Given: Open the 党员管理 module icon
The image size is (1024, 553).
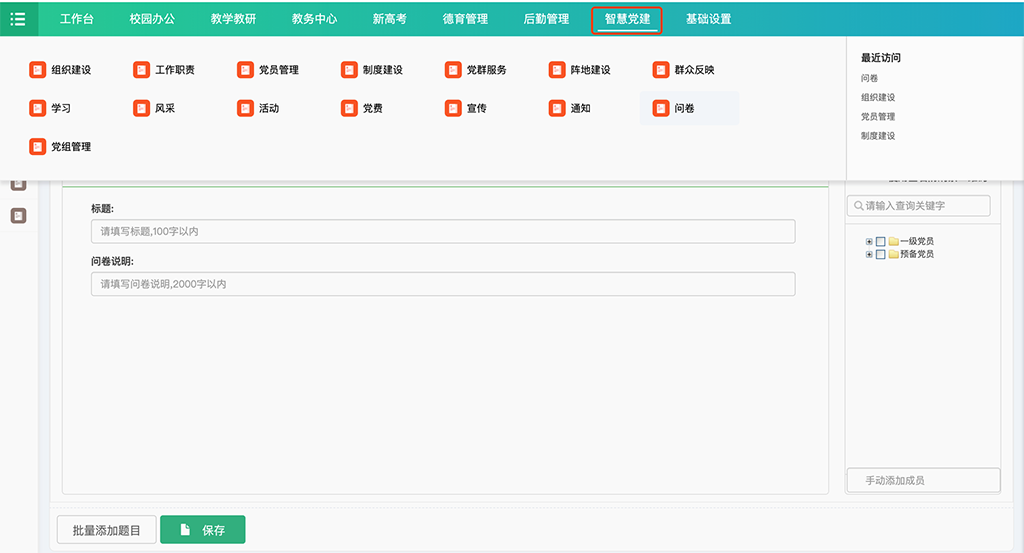Looking at the screenshot, I should click(x=245, y=70).
